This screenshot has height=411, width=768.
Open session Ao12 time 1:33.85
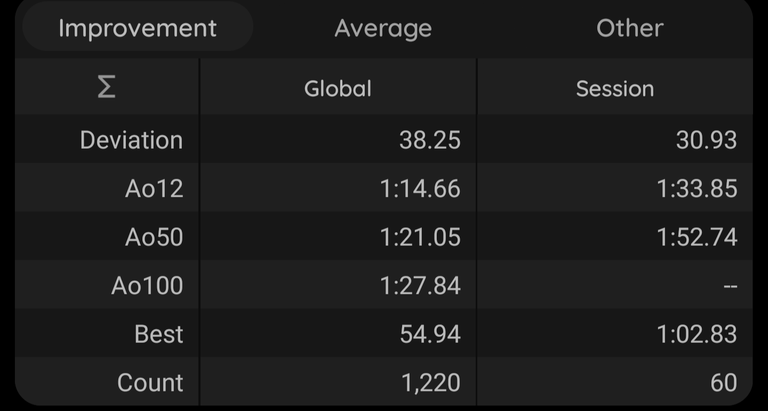(x=697, y=189)
